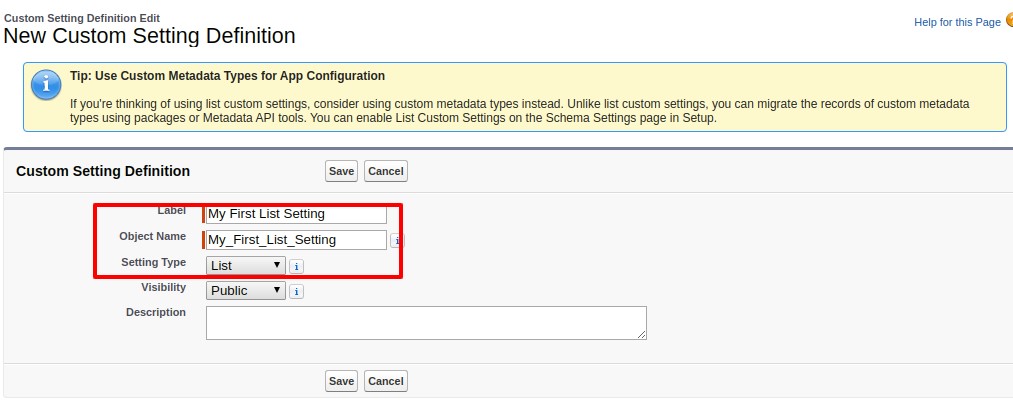Open the Help for this Page link
Viewport: 1013px width, 404px height.
[957, 22]
